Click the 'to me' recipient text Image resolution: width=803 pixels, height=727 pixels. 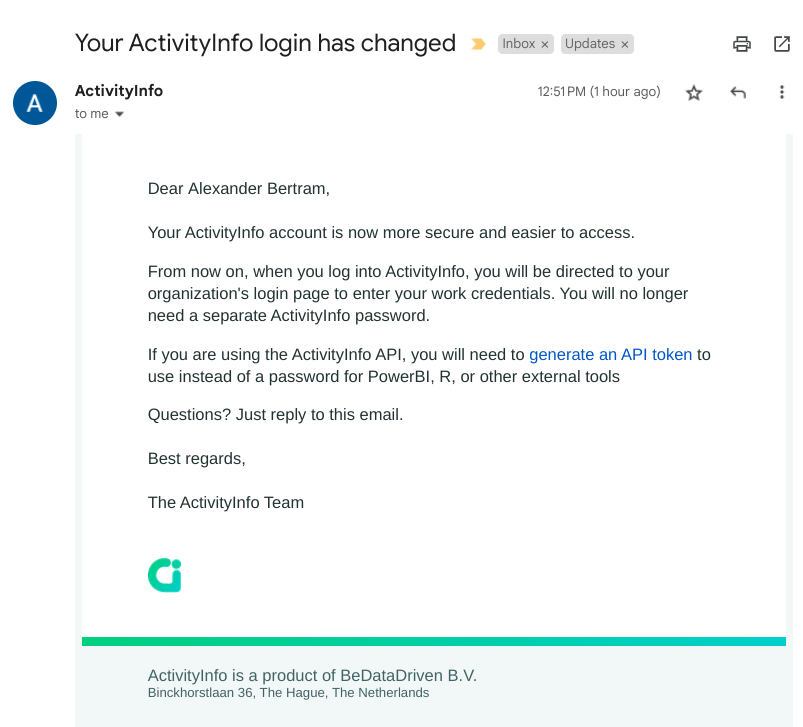tap(92, 114)
